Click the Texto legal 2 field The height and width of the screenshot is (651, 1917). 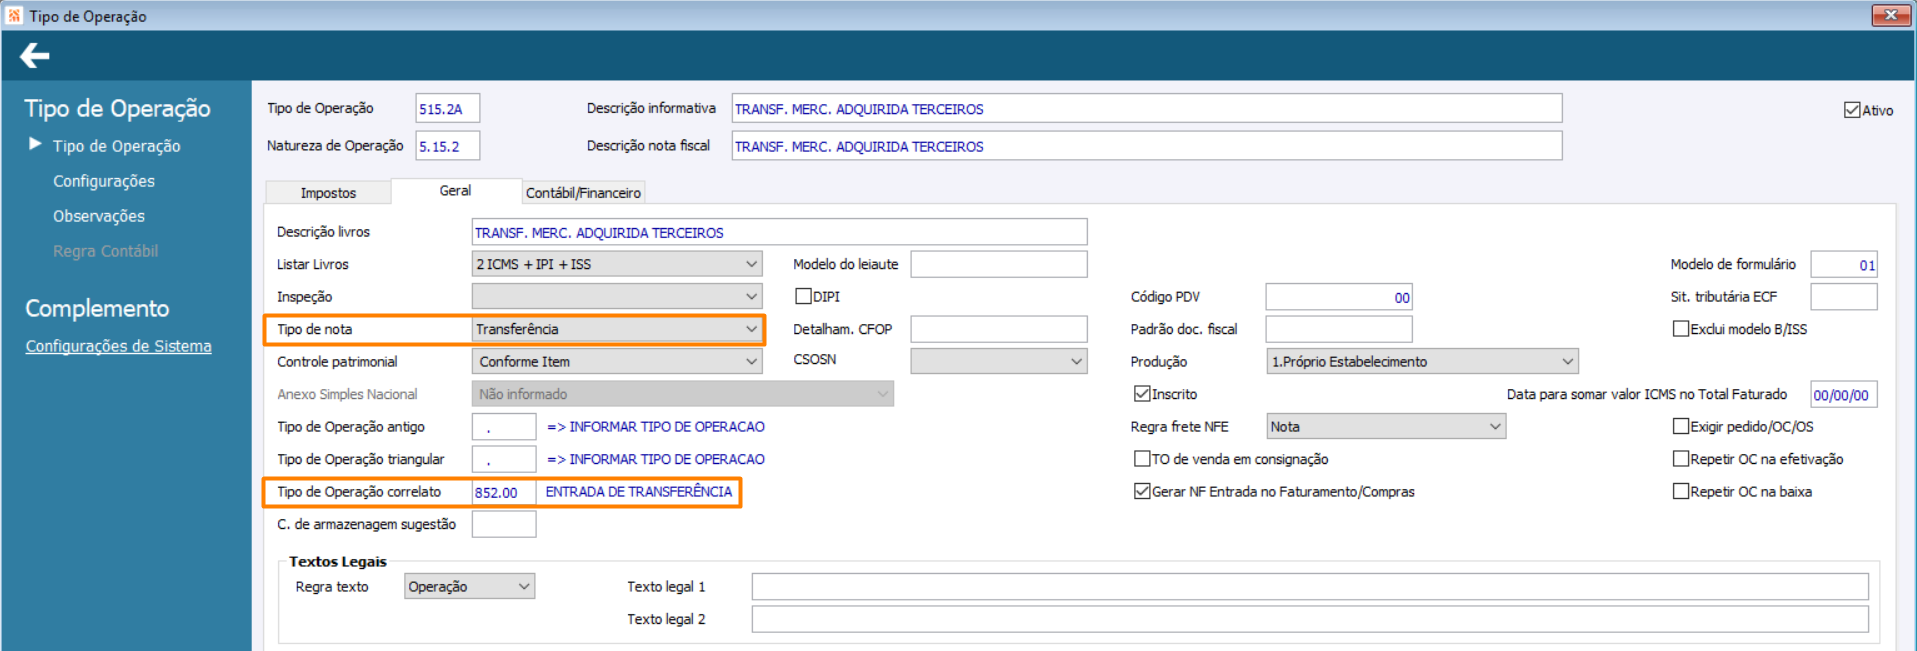tap(1310, 619)
